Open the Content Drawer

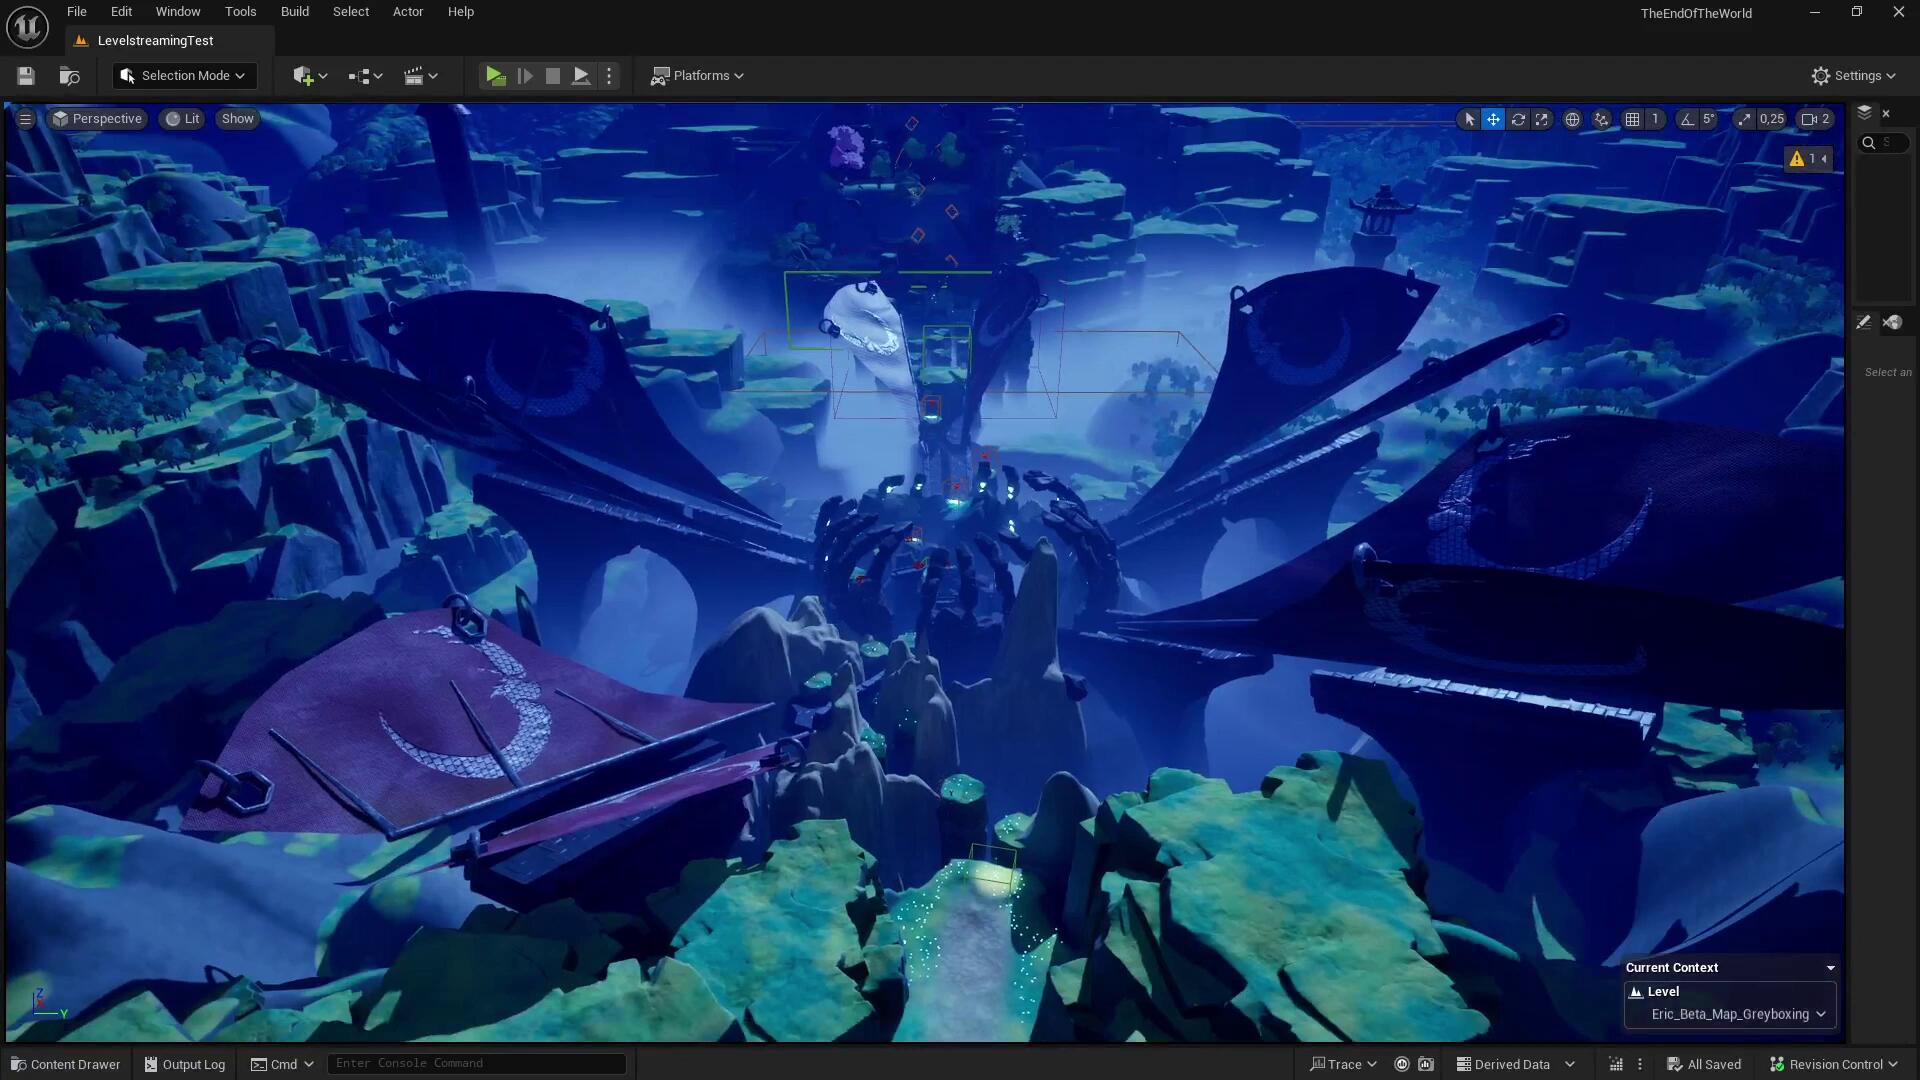click(x=66, y=1064)
